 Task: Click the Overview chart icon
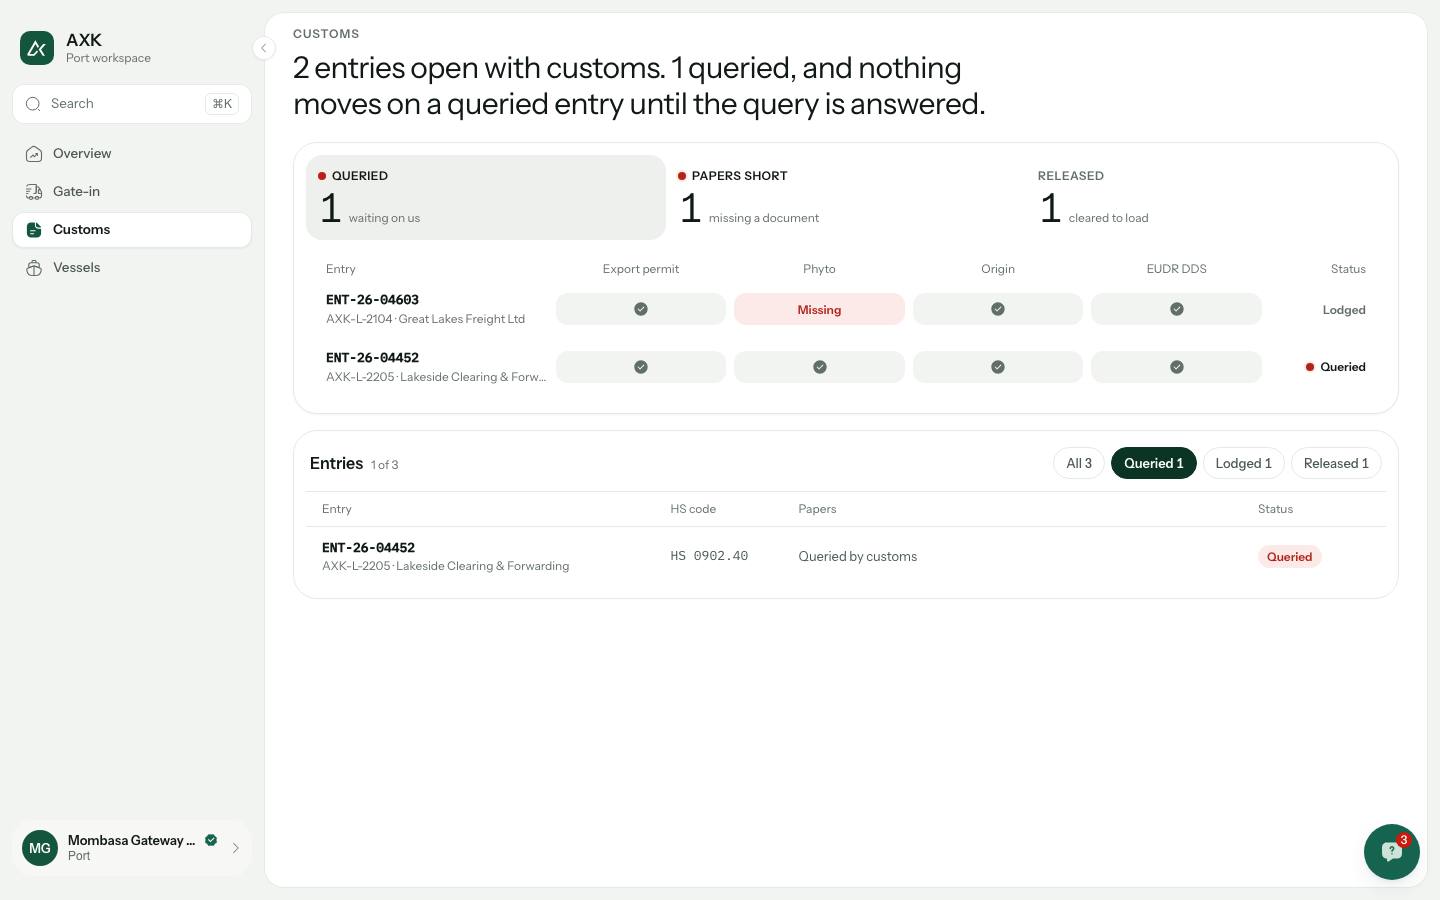(34, 154)
